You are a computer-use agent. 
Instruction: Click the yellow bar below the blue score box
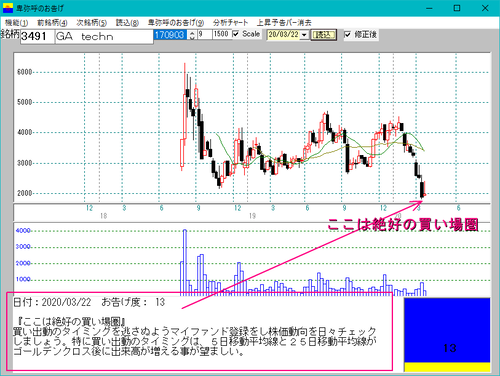pos(447,367)
